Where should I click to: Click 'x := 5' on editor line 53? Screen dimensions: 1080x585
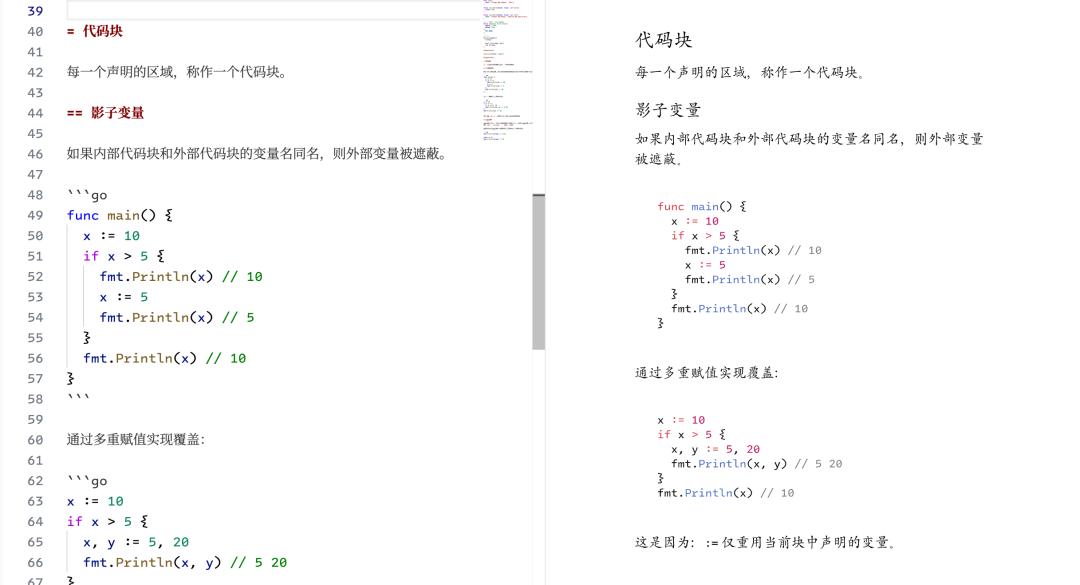tap(123, 297)
